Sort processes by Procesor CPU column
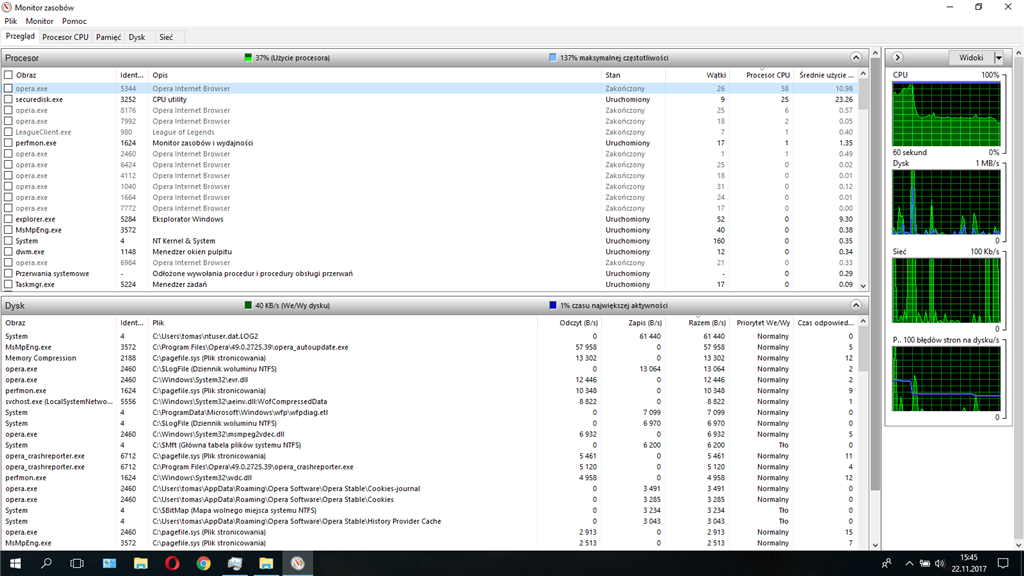The height and width of the screenshot is (576, 1024). click(761, 75)
